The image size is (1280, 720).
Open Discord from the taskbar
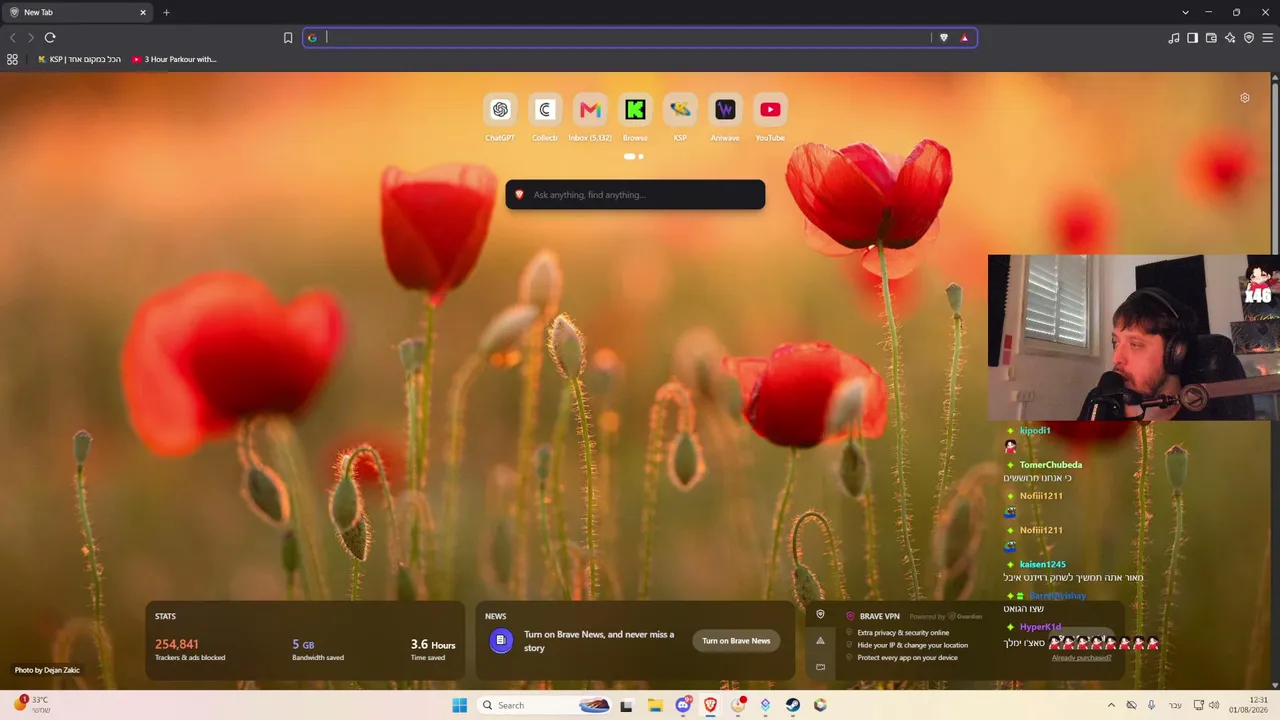tap(683, 705)
